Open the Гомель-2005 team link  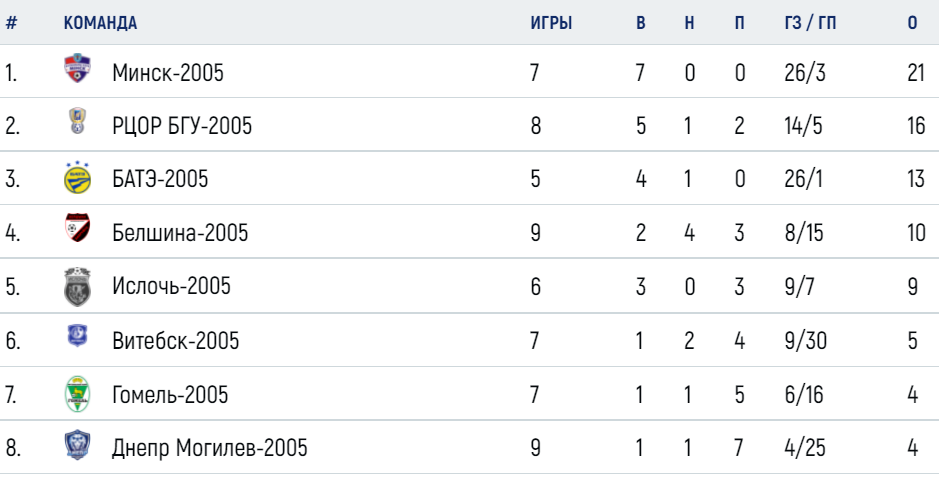pyautogui.click(x=170, y=395)
